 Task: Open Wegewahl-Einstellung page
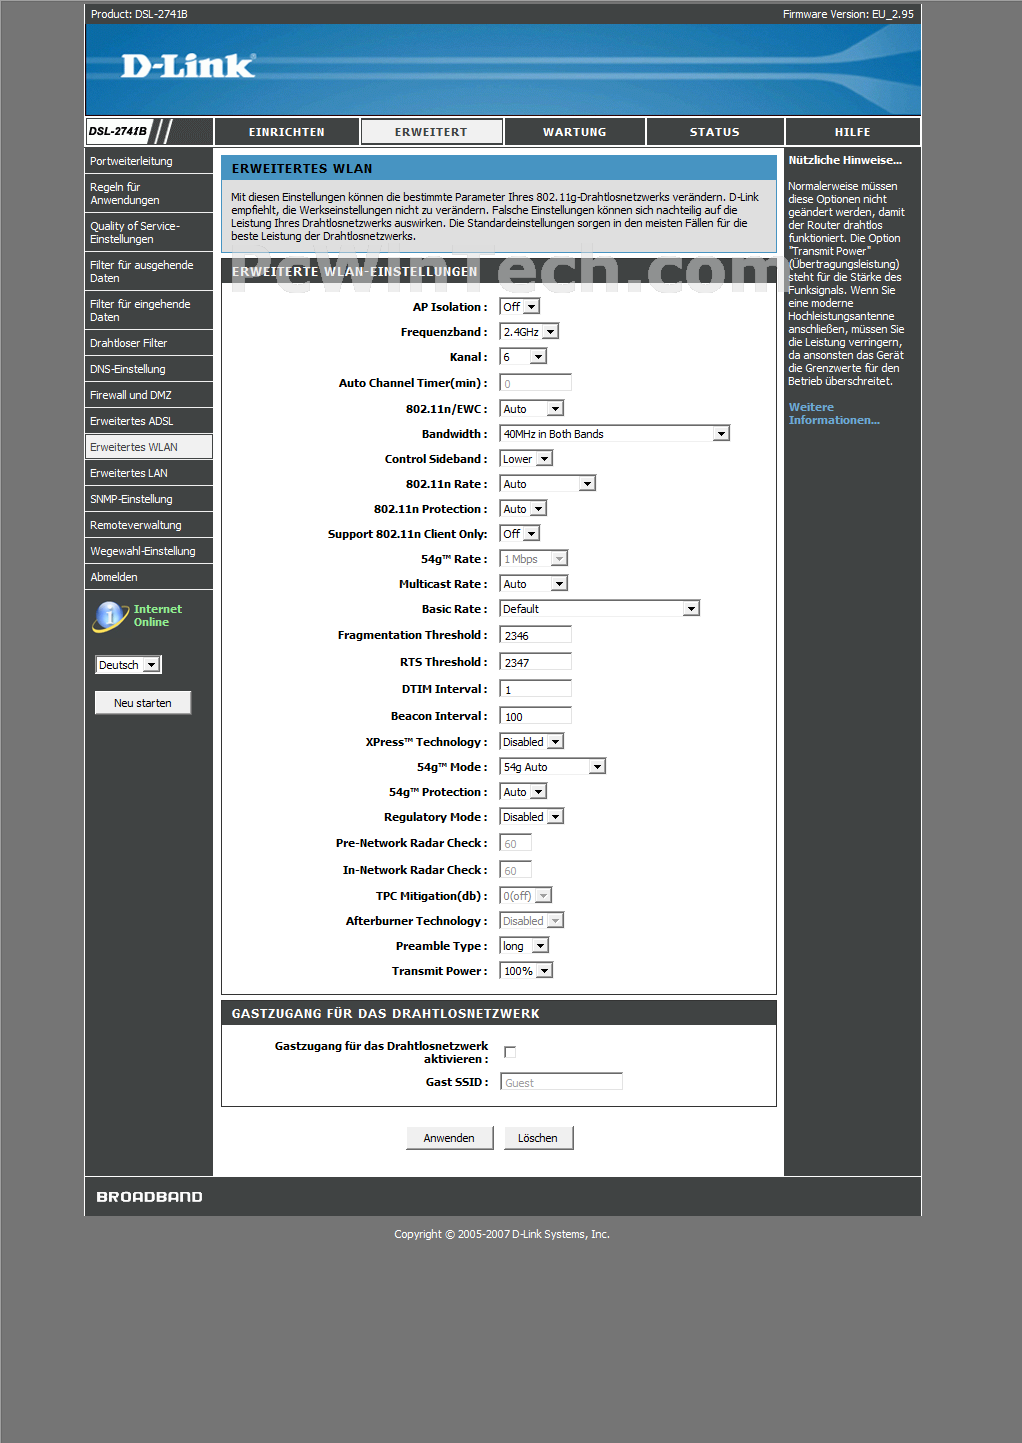tap(149, 551)
